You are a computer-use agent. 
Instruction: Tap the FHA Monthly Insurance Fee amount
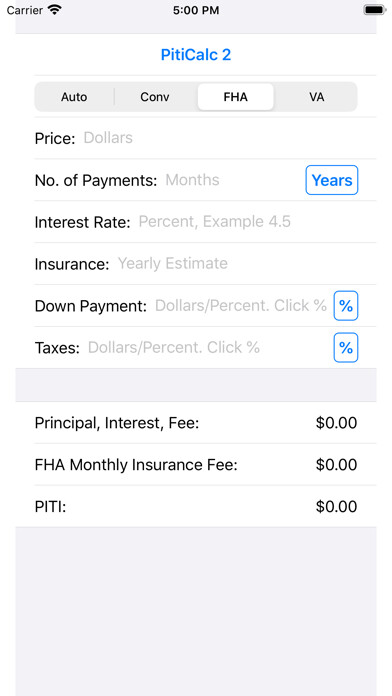336,465
